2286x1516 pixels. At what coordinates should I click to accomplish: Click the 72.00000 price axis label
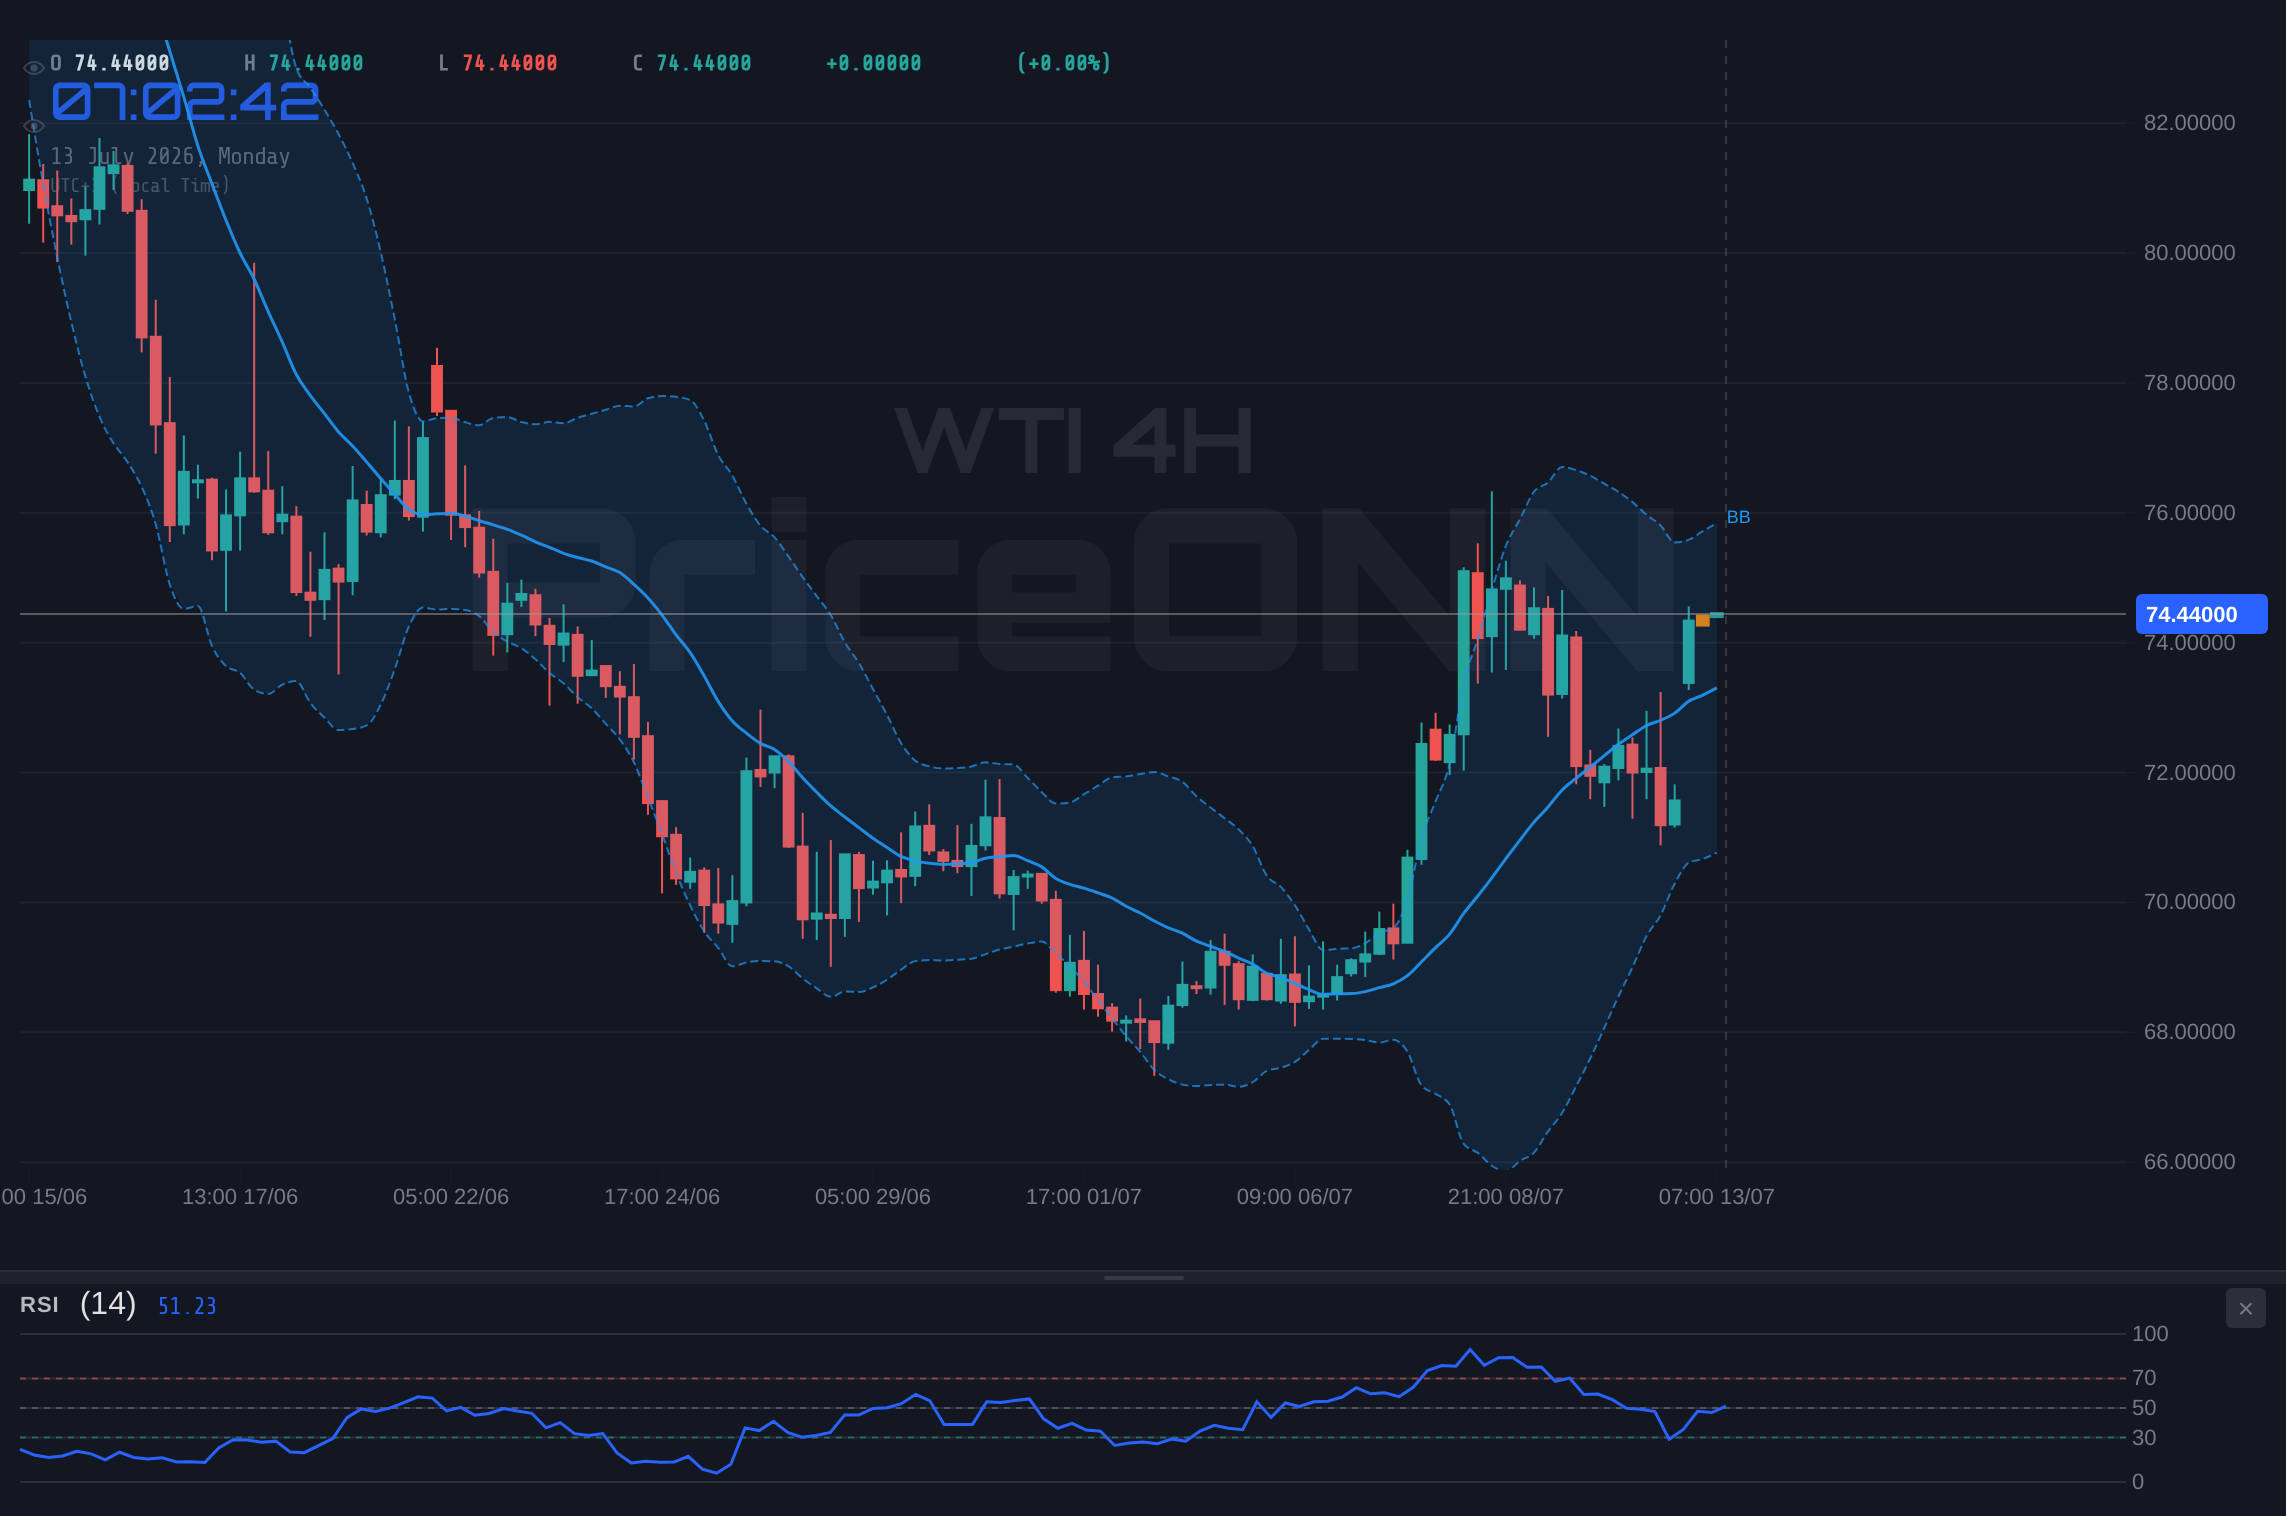(x=2189, y=773)
